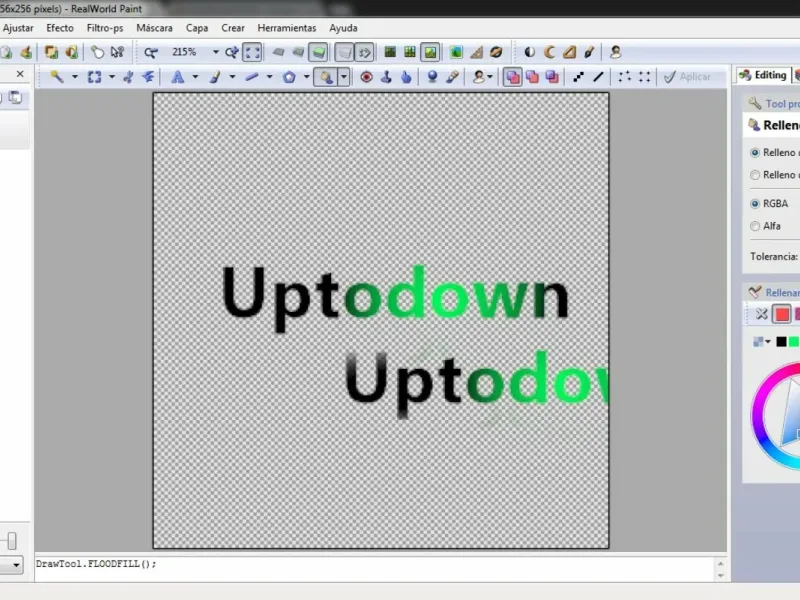Click the hand cursor icon in top toolbar
Screen dimensions: 800x600
(x=97, y=52)
